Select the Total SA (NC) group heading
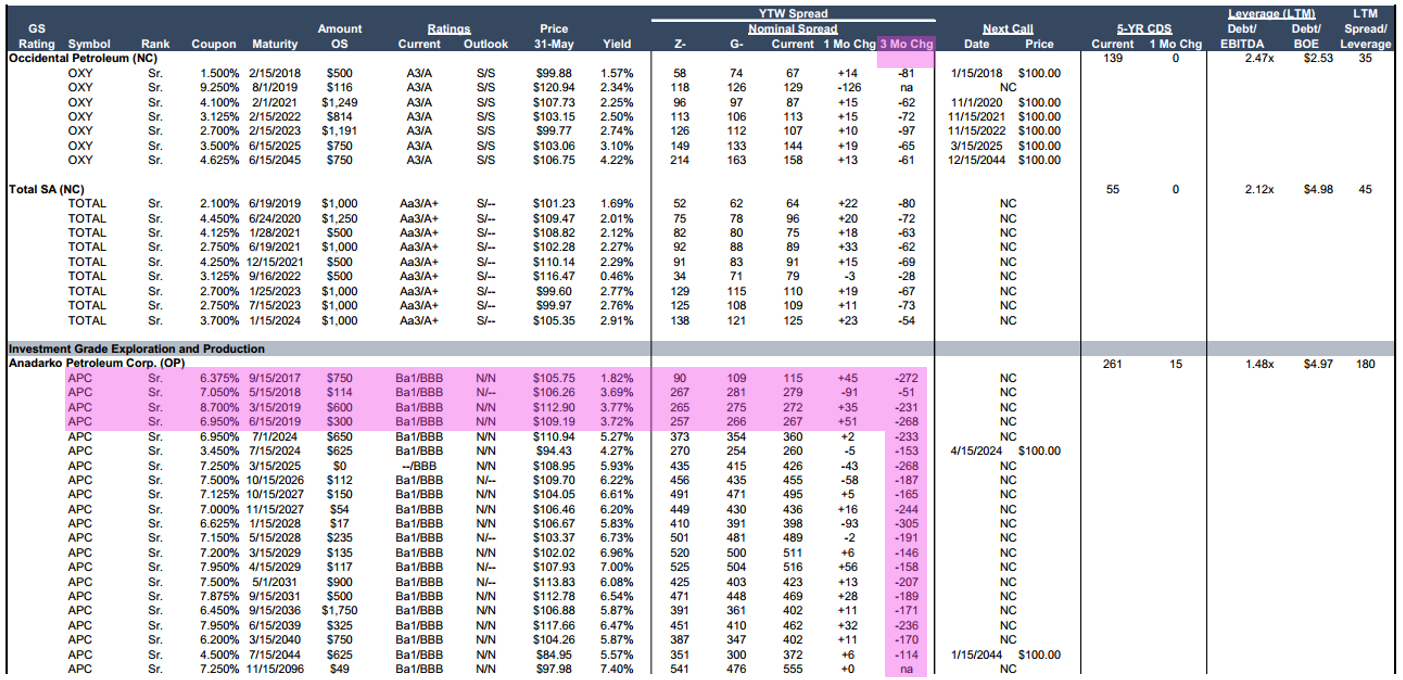 [47, 189]
